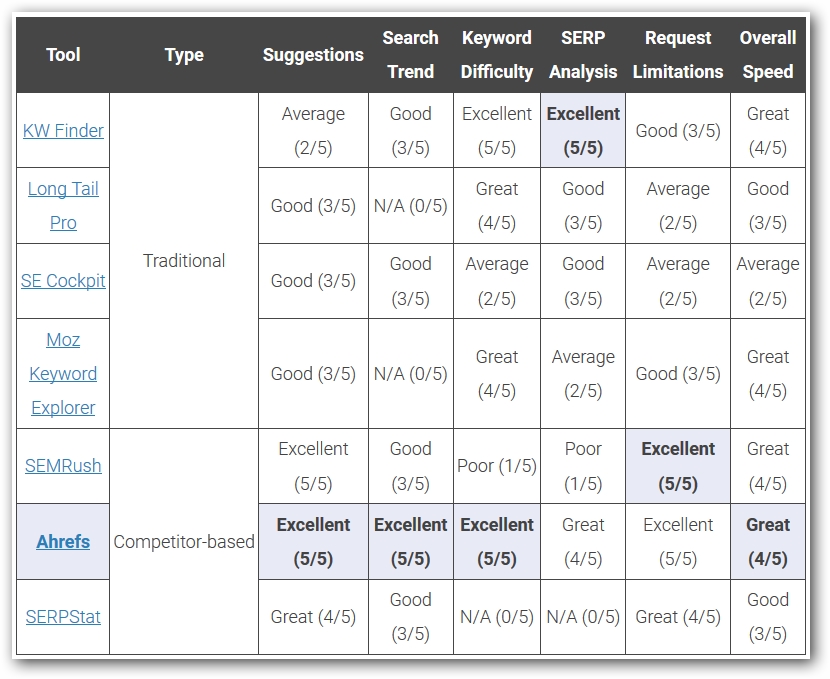
Task: Select the Traditional type cell
Action: [184, 260]
